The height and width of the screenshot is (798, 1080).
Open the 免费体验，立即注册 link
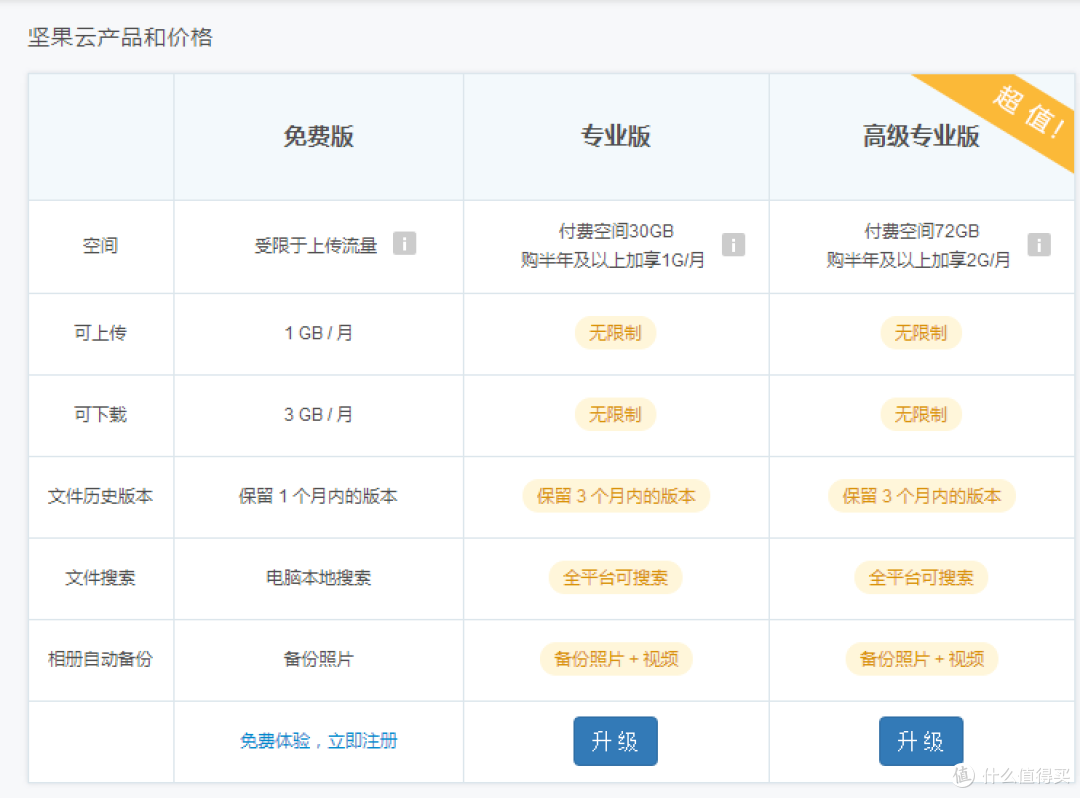coord(318,741)
